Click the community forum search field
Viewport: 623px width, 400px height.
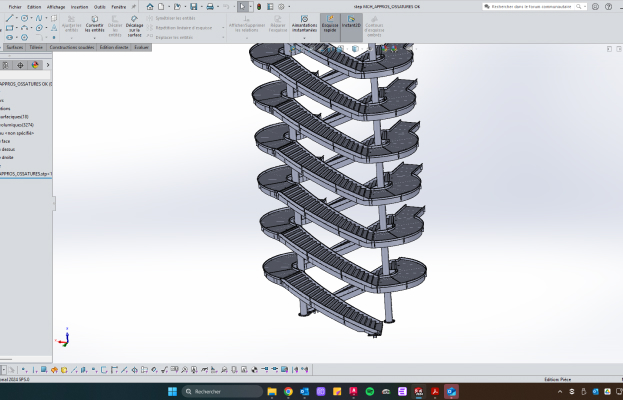tap(530, 6)
